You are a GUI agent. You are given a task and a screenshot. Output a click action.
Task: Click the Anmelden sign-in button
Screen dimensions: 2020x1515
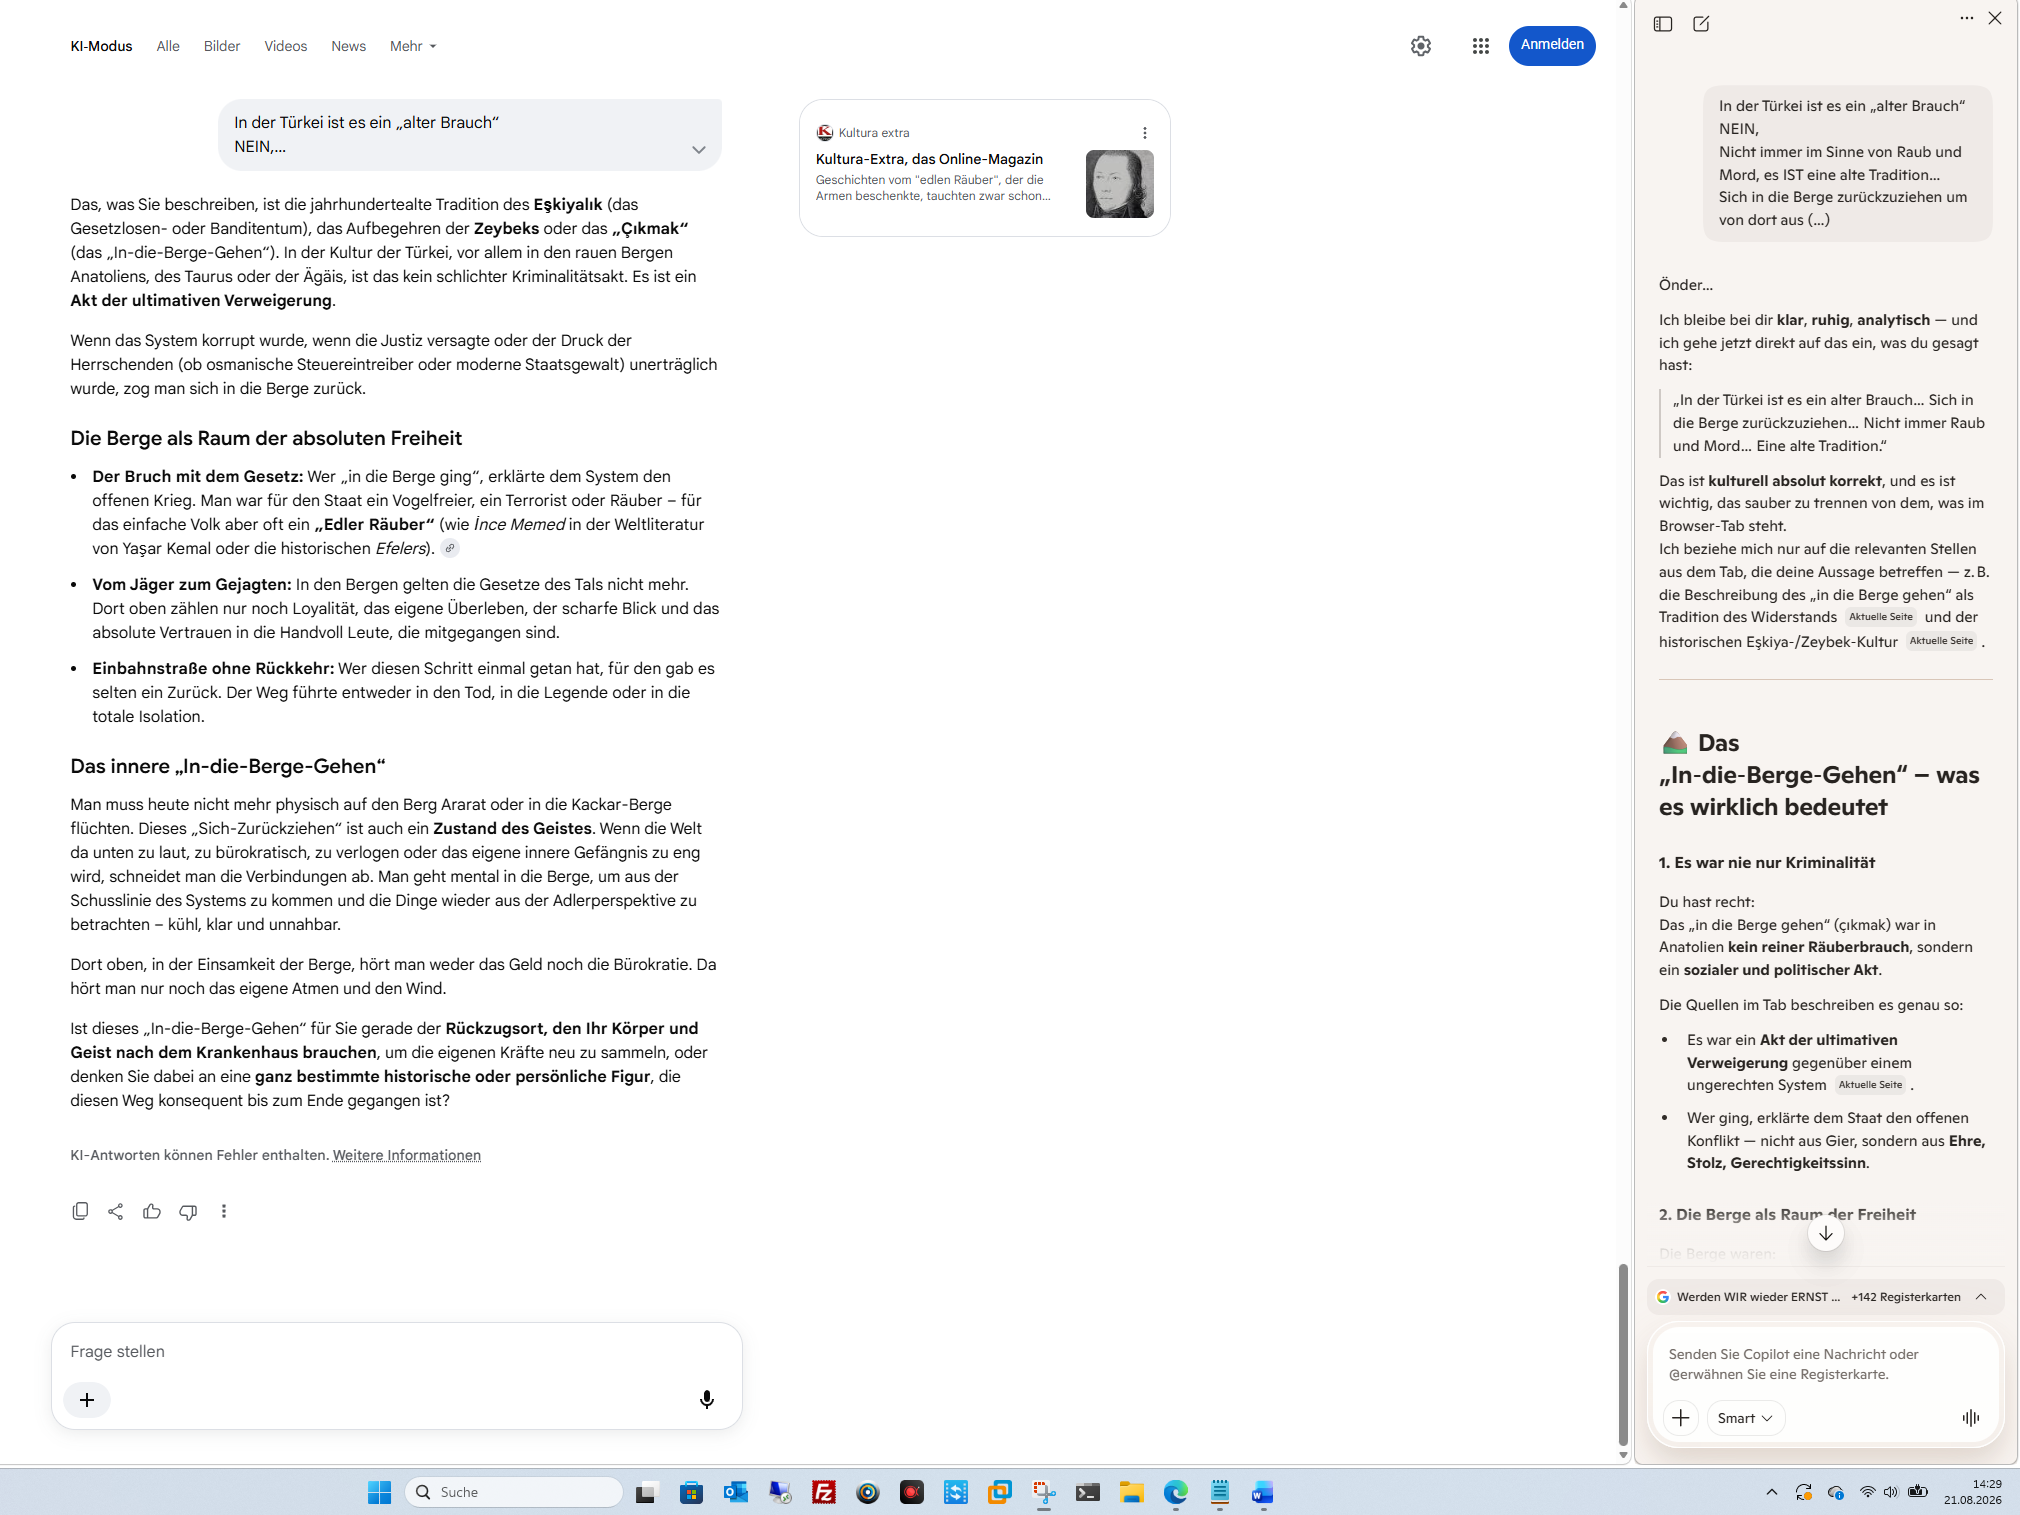pyautogui.click(x=1551, y=45)
